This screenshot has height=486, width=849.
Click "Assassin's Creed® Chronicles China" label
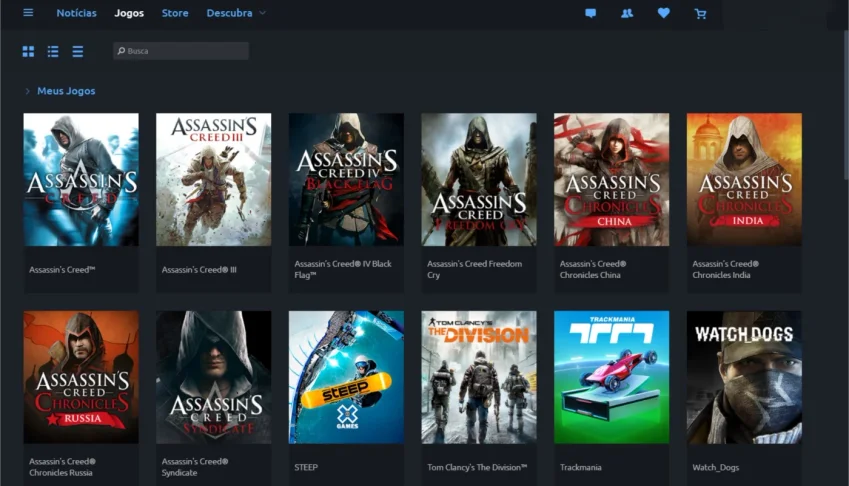coord(593,270)
